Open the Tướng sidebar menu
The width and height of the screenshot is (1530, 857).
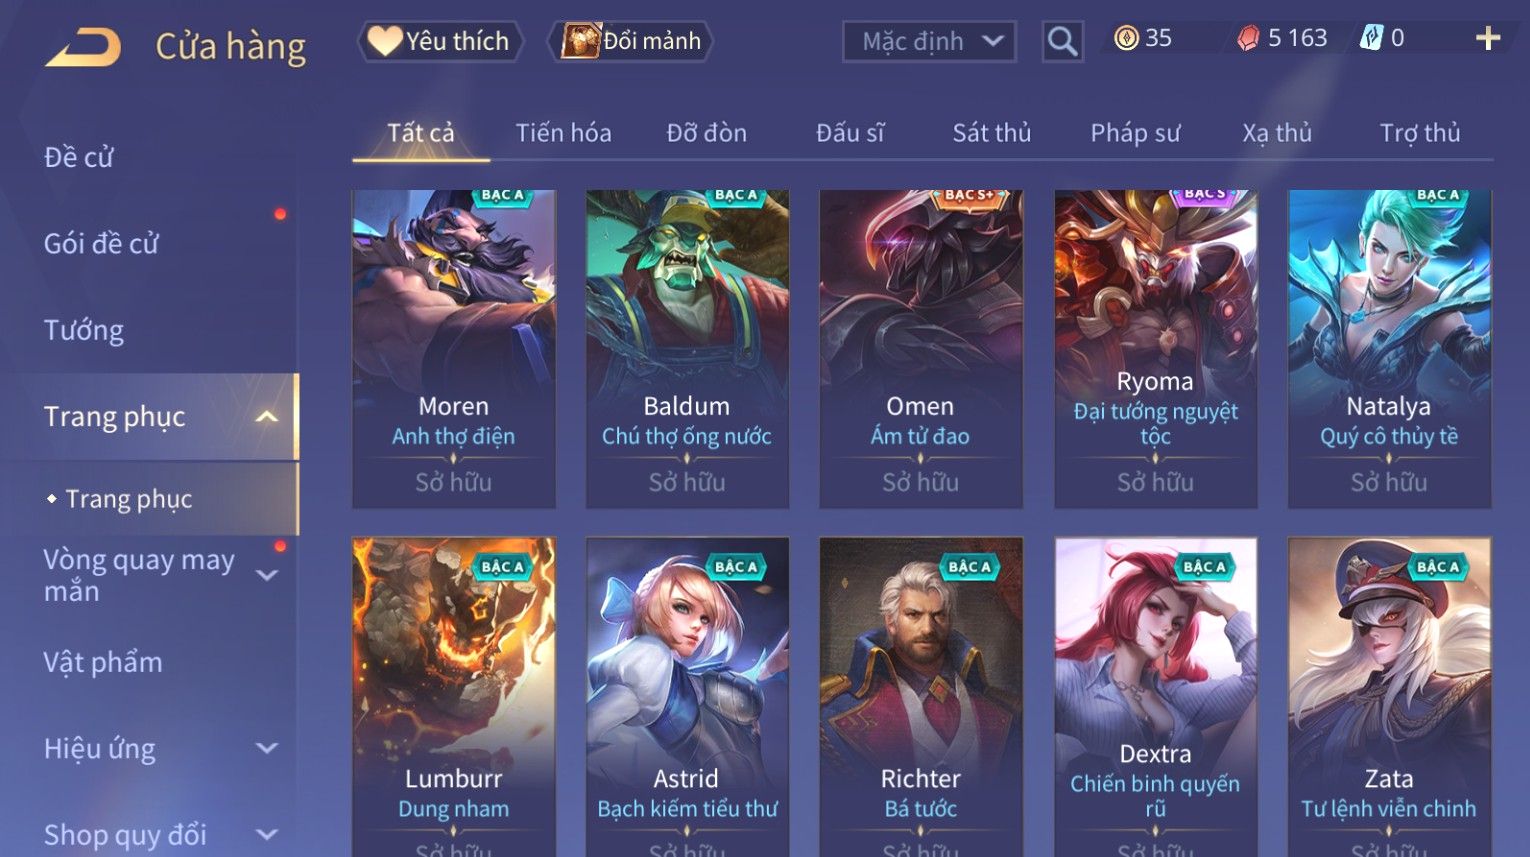pos(84,330)
